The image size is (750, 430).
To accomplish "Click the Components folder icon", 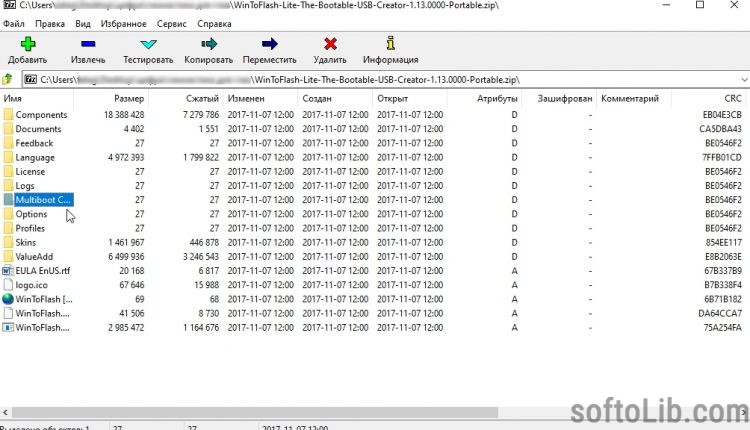I will tap(8, 115).
